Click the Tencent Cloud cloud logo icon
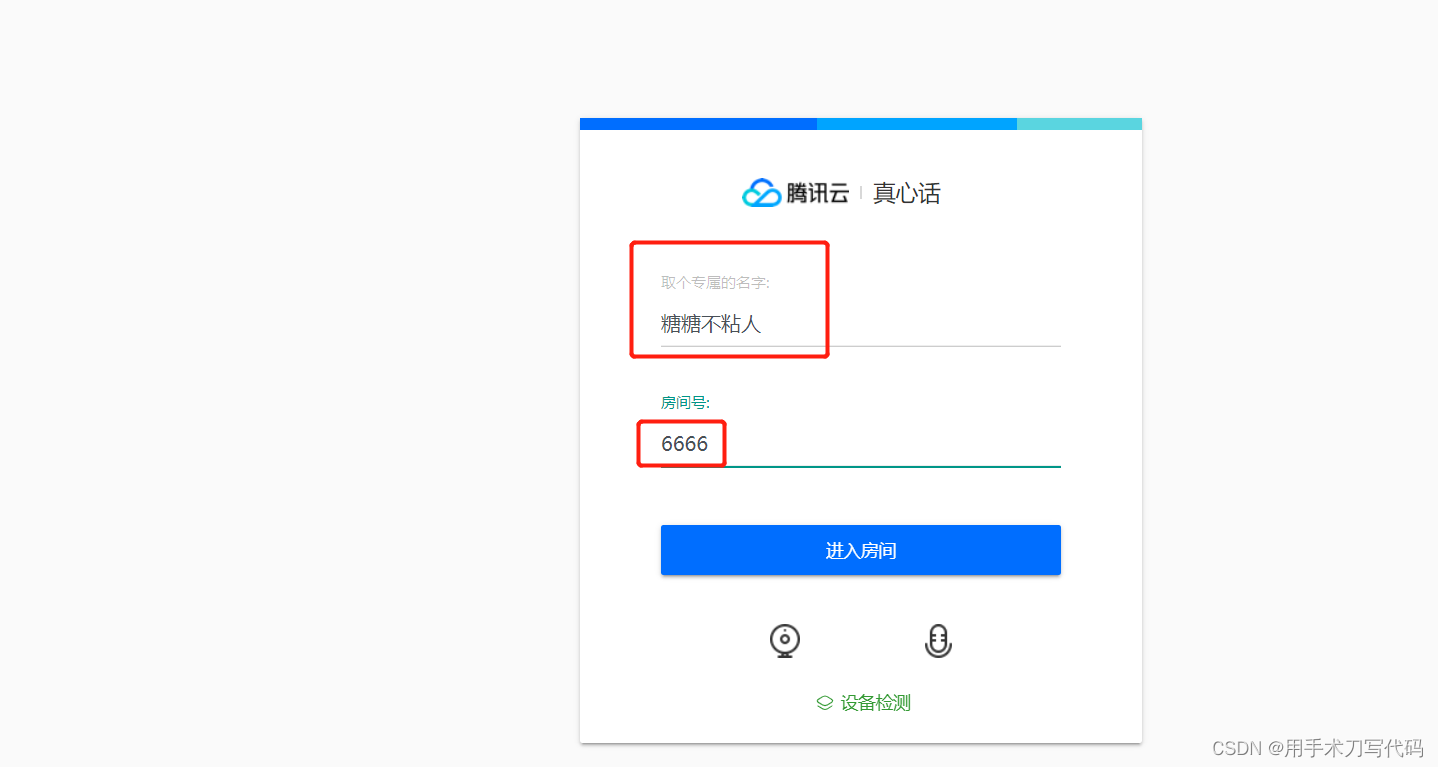The width and height of the screenshot is (1438, 767). 761,193
